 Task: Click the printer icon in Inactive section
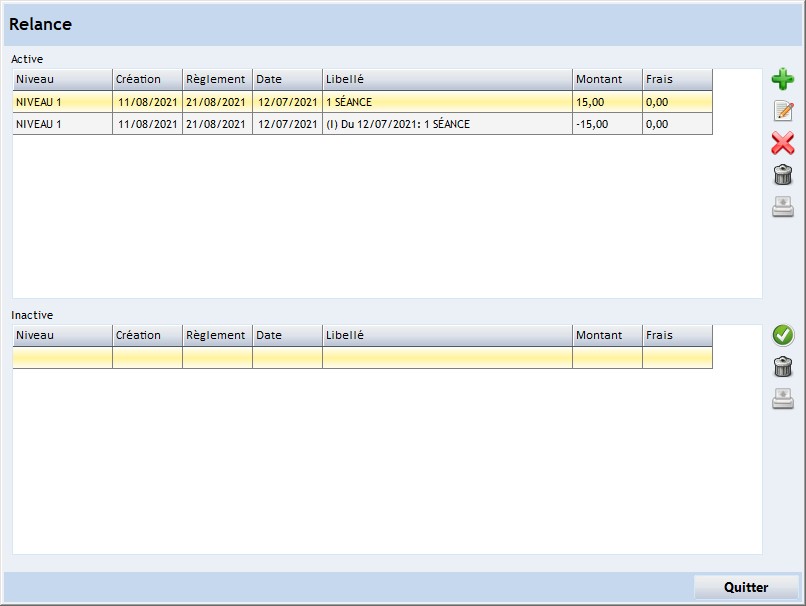(782, 399)
